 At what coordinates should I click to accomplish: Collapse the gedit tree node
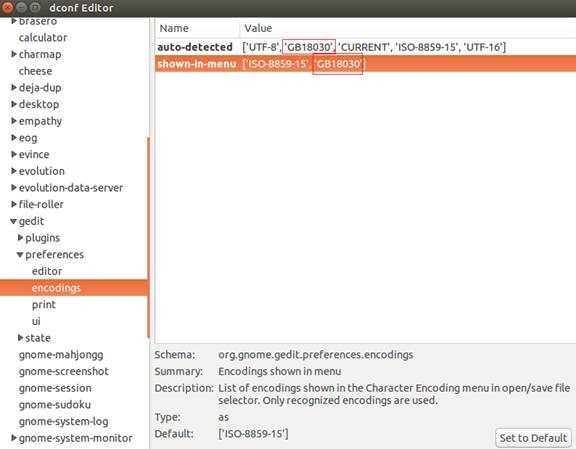pyautogui.click(x=14, y=221)
